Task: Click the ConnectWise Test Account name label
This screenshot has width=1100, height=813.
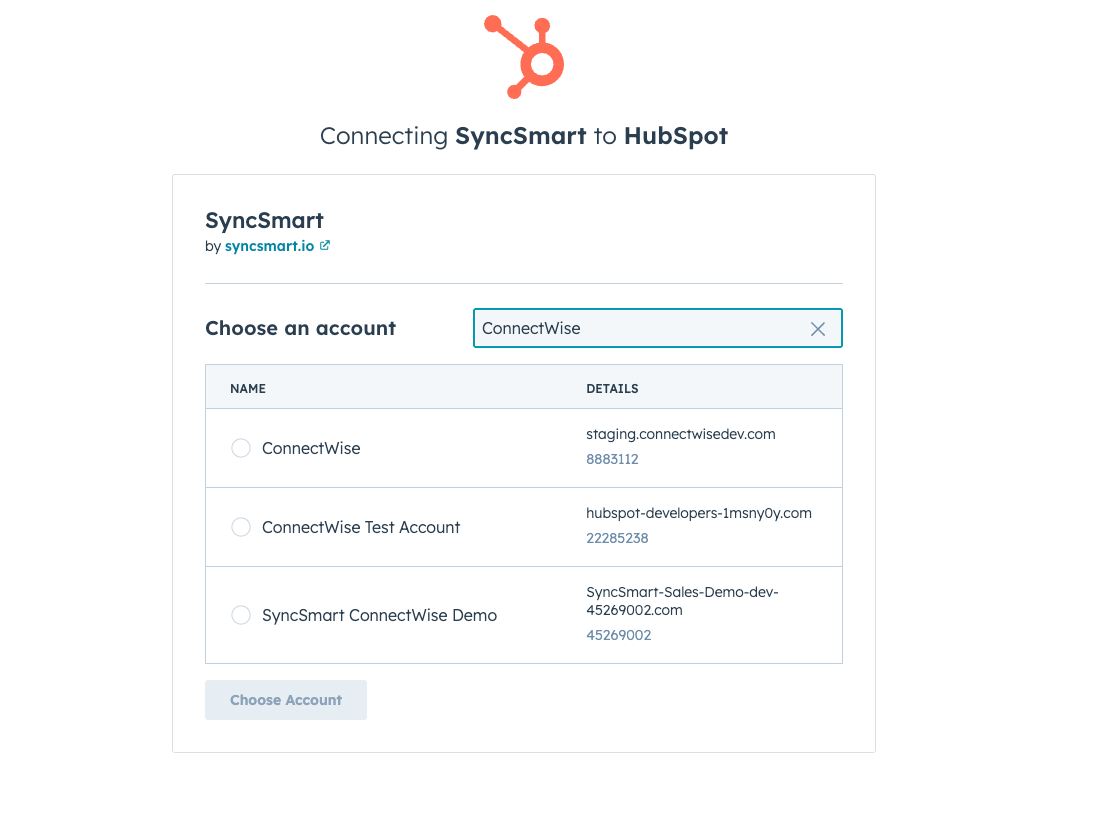Action: (x=361, y=527)
